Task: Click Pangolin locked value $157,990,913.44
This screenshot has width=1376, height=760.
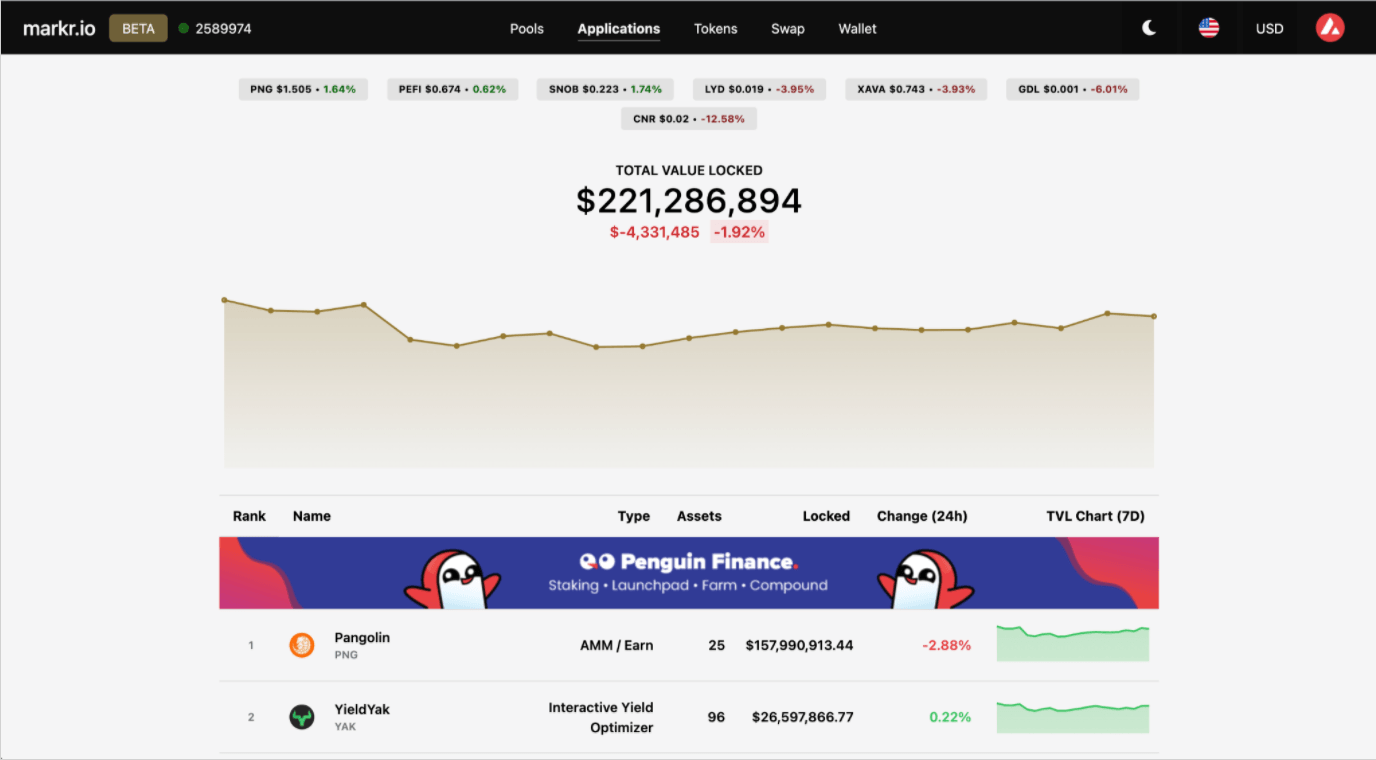Action: click(x=799, y=645)
